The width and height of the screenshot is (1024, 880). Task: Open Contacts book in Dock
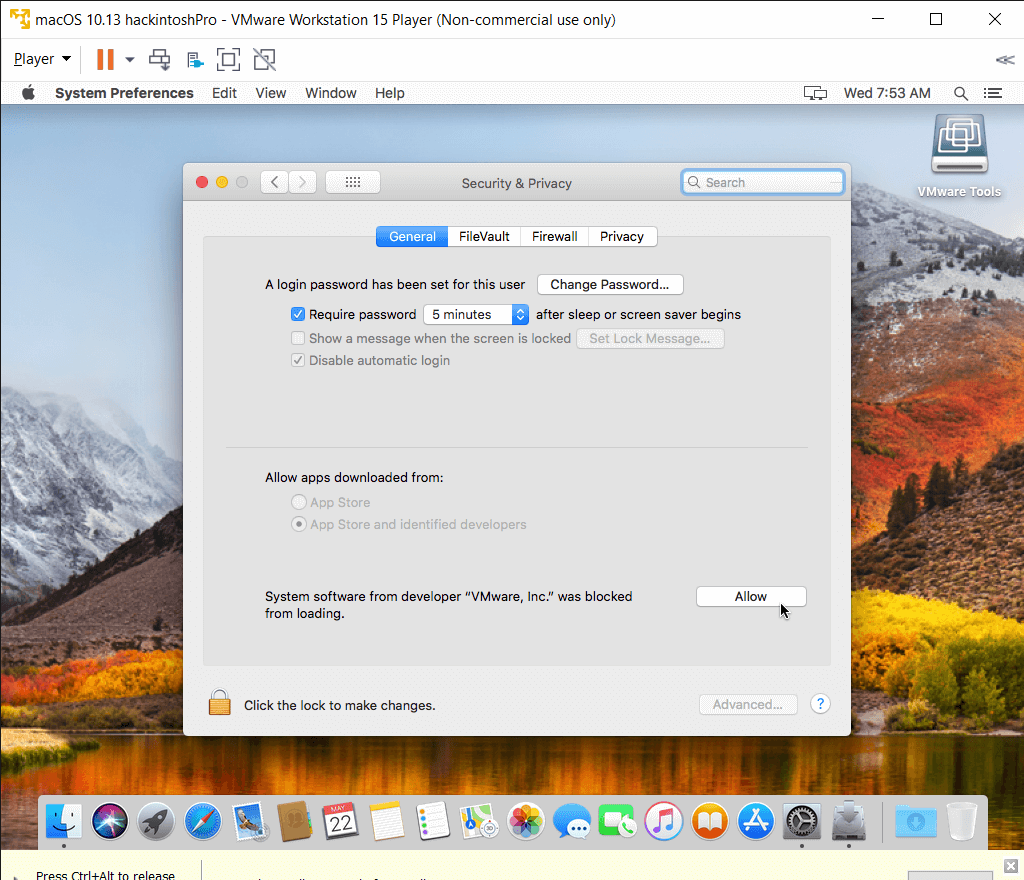[x=295, y=821]
